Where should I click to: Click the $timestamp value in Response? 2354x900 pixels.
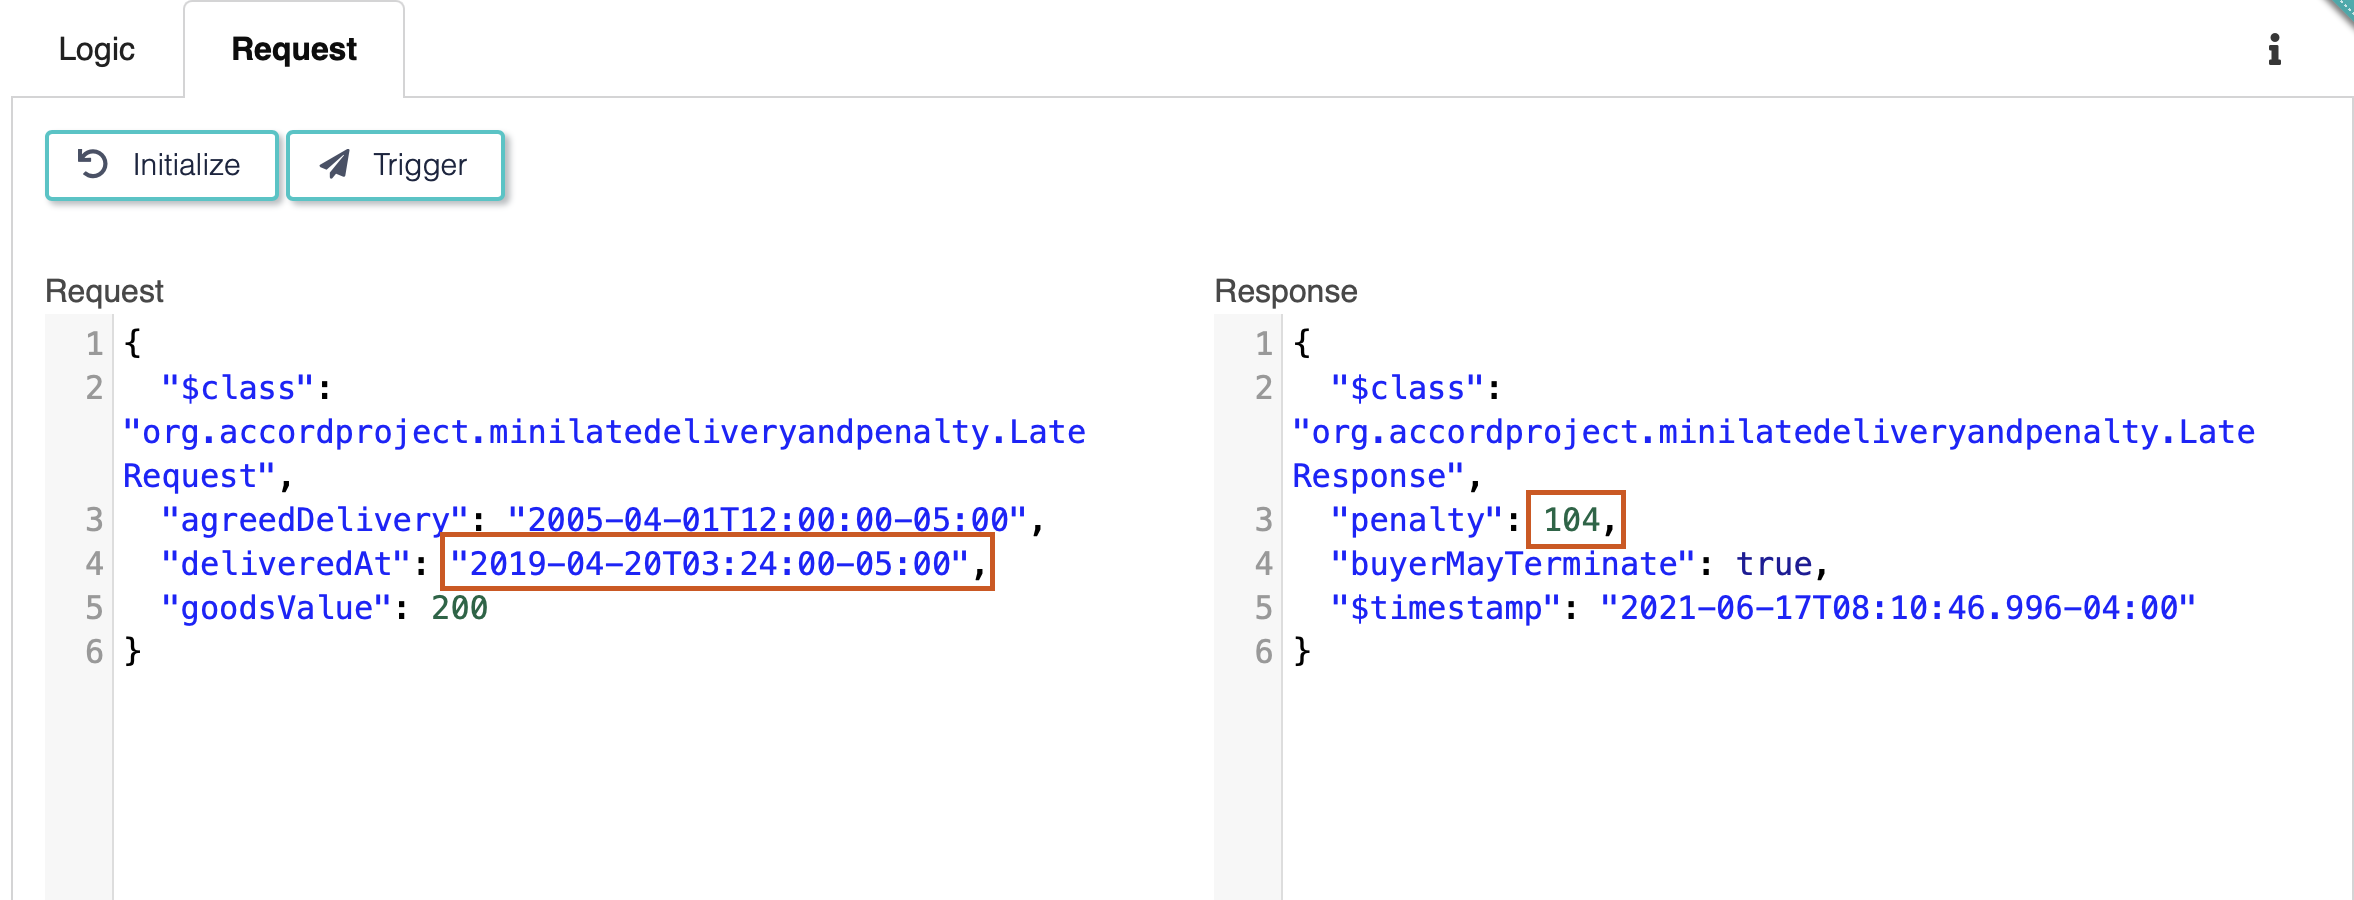pyautogui.click(x=1897, y=608)
